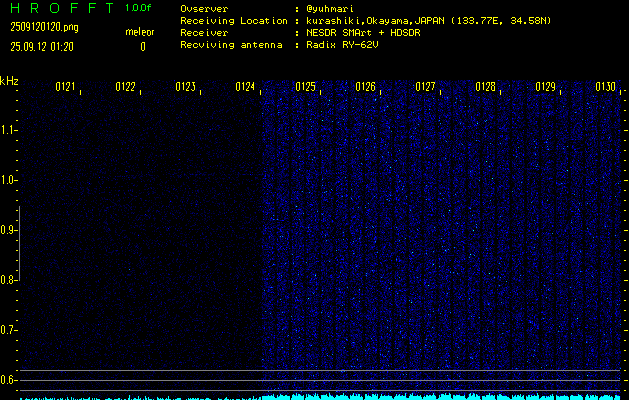Click the meteor count value 0
The image size is (629, 400).
tap(143, 47)
